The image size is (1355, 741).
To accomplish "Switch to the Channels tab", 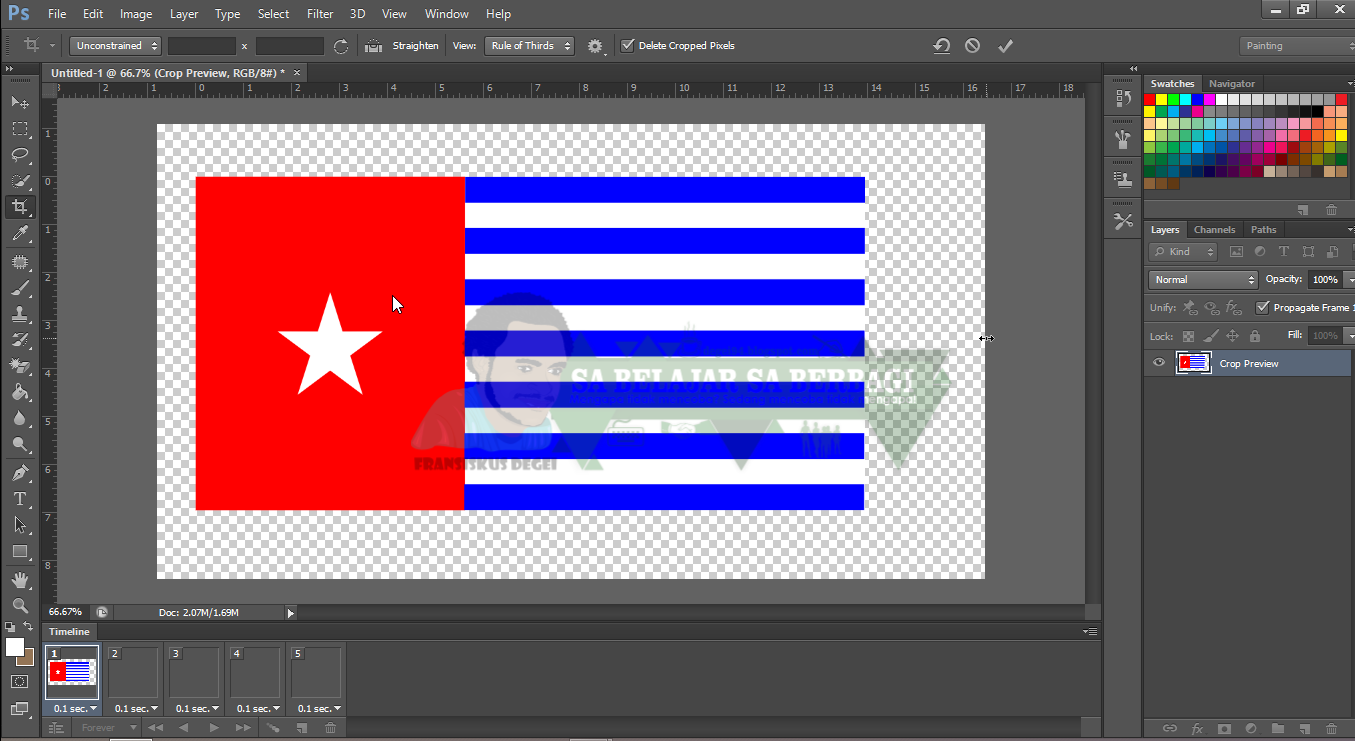I will [1214, 230].
